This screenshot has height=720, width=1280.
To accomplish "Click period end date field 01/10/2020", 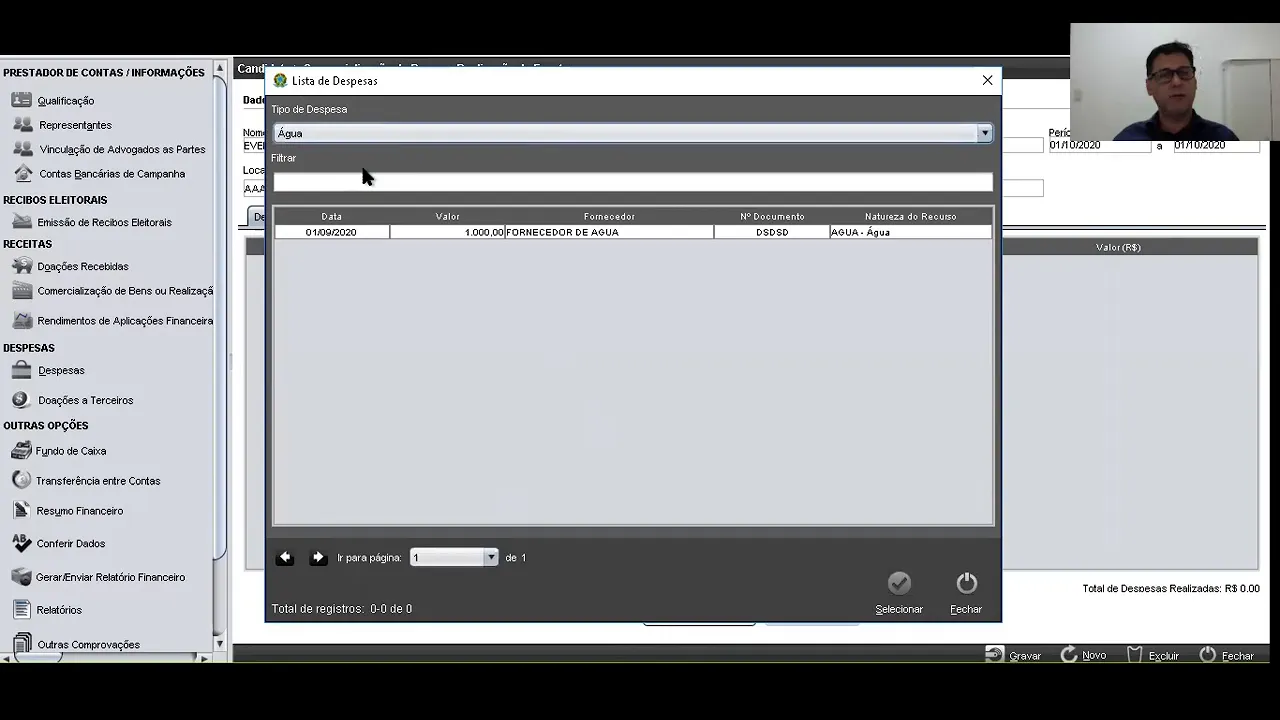I will [x=1216, y=145].
